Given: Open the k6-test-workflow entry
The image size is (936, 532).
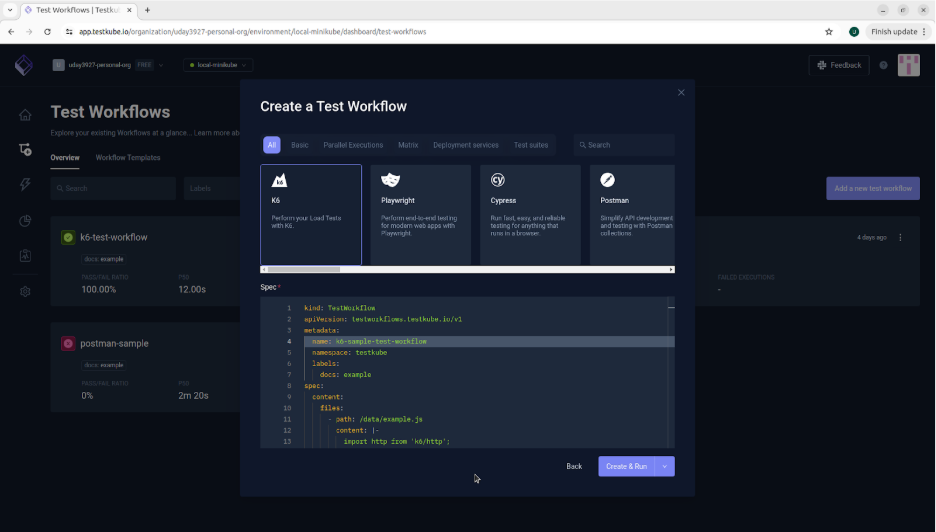Looking at the screenshot, I should [113, 237].
